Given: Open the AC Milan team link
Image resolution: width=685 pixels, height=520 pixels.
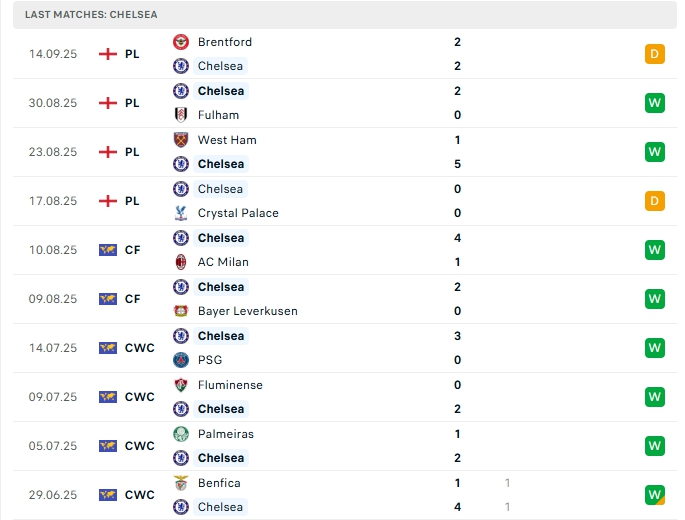Looking at the screenshot, I should pos(223,262).
